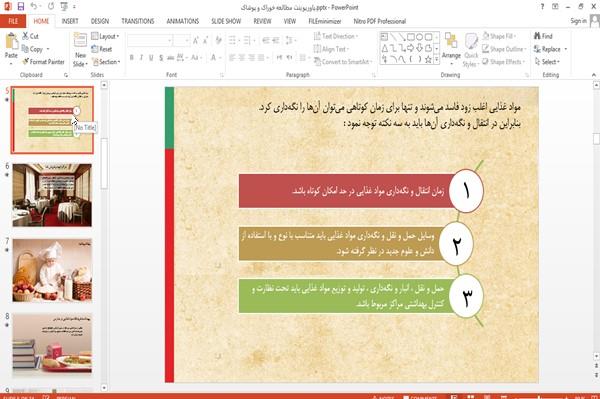
Task: Reset the slide layout
Action: click(x=102, y=49)
